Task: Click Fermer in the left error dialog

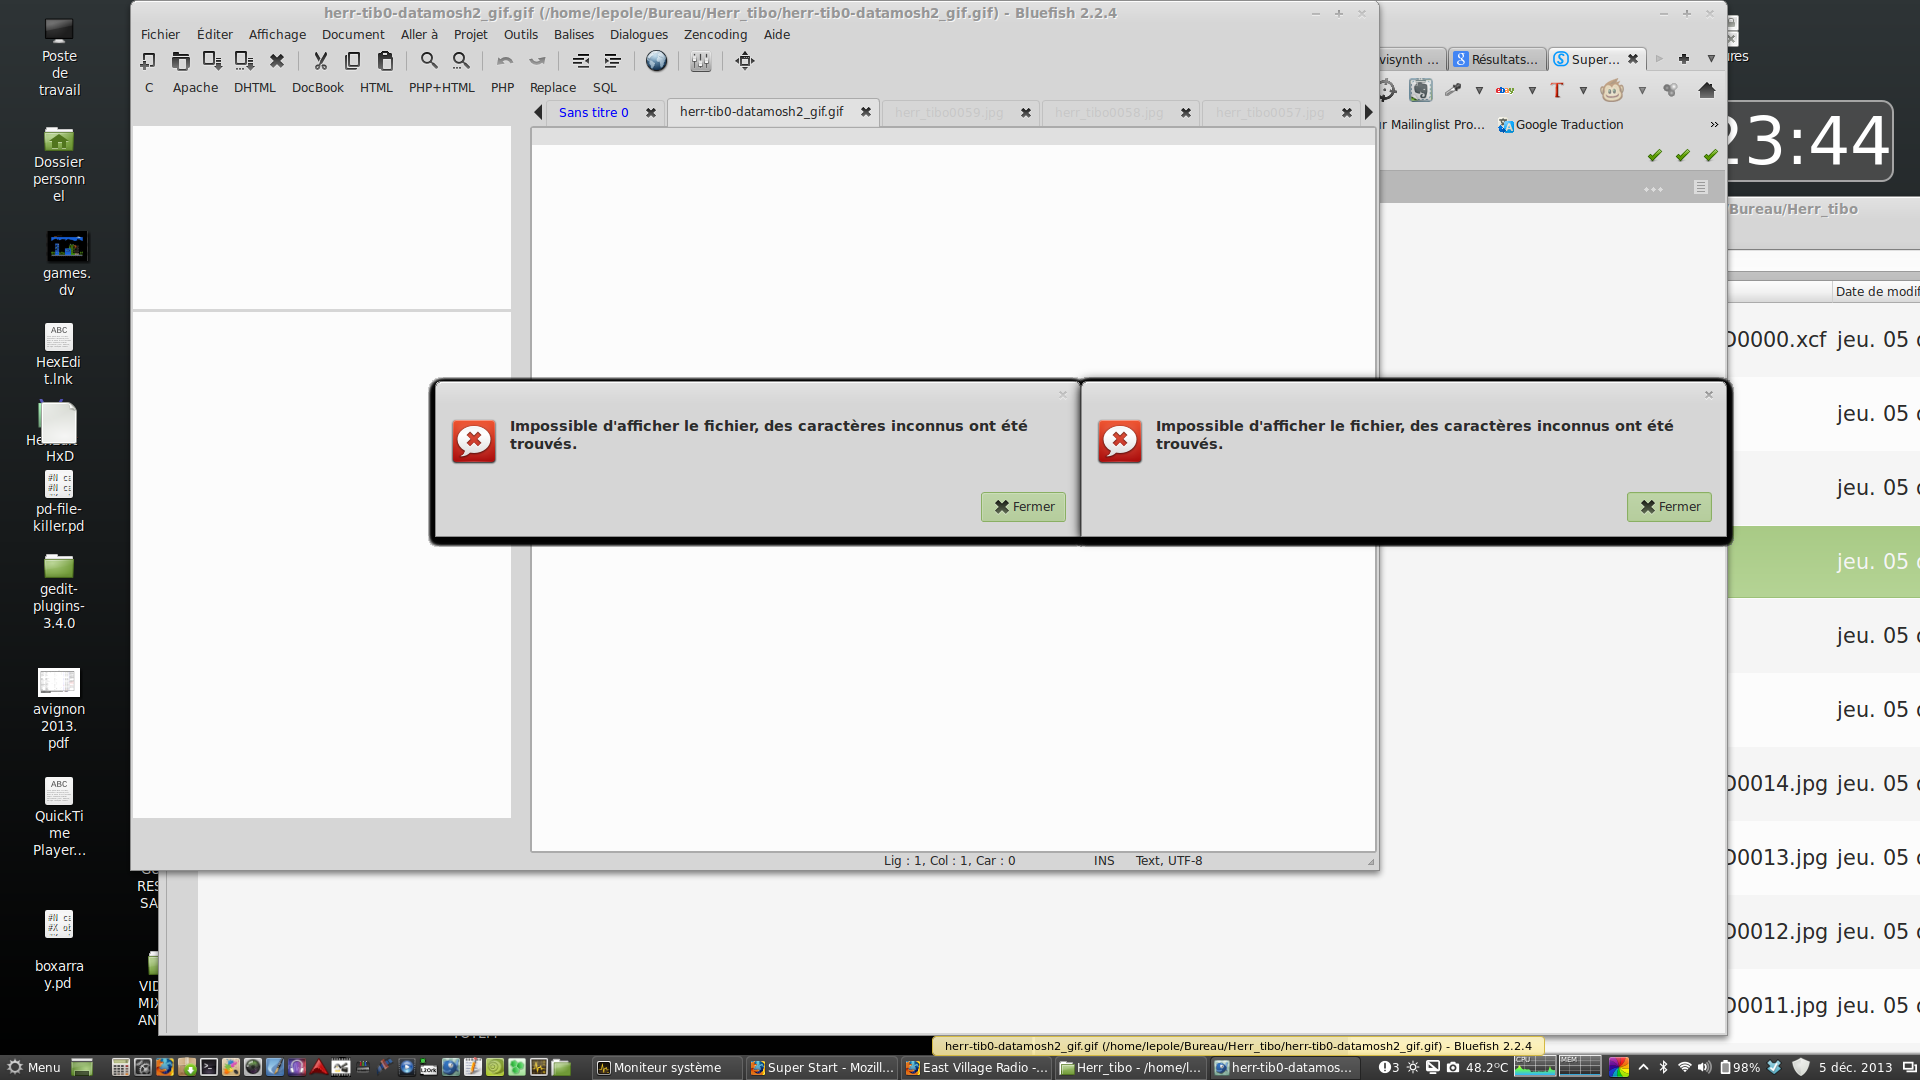Action: [x=1023, y=507]
